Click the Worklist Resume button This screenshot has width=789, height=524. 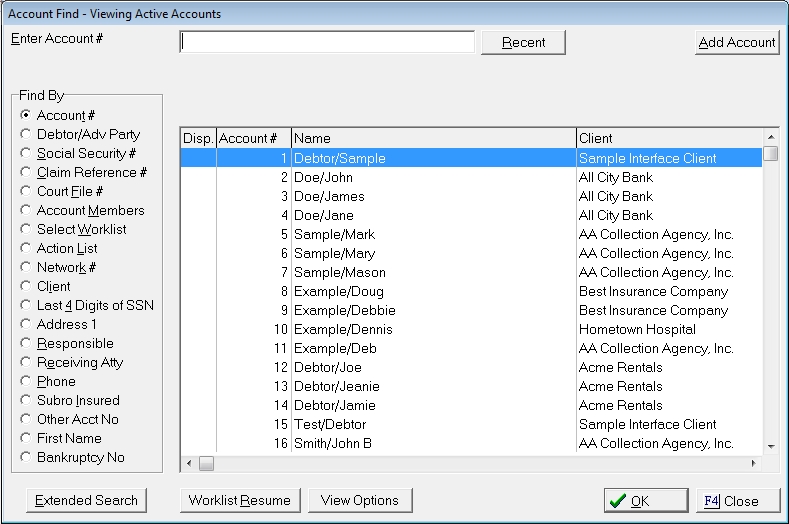click(240, 500)
